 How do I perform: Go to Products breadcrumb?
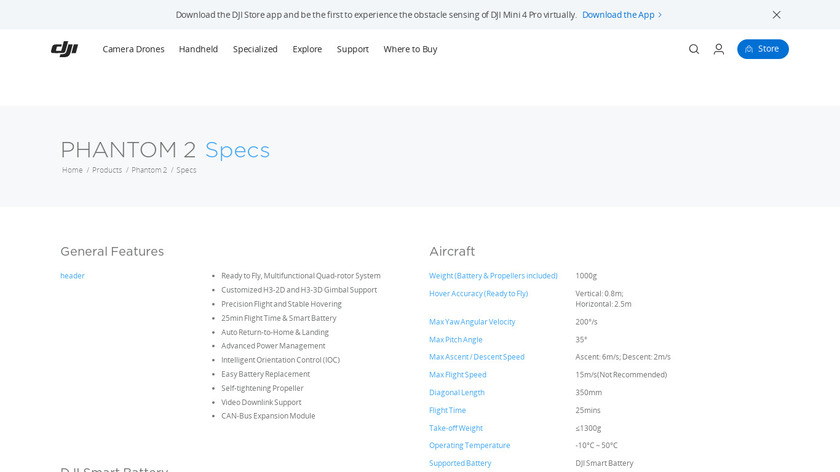(107, 170)
